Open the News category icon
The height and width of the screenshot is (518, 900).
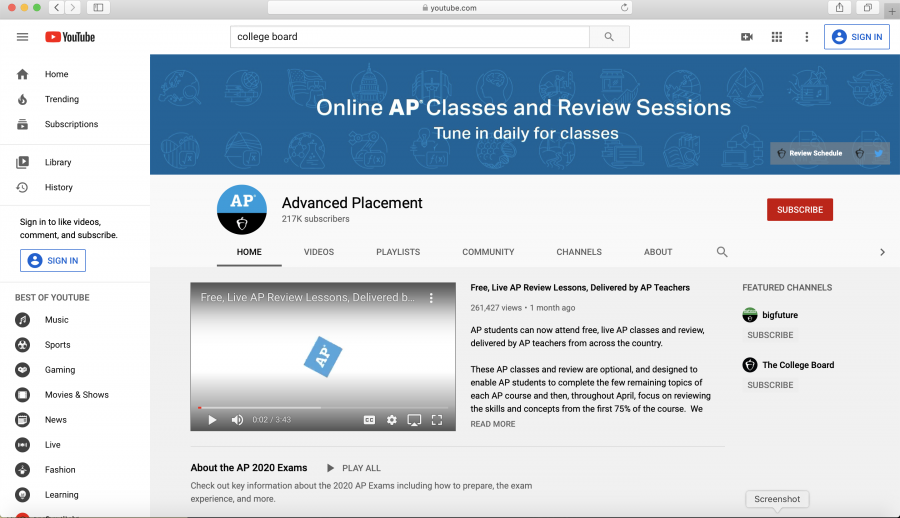tap(22, 420)
